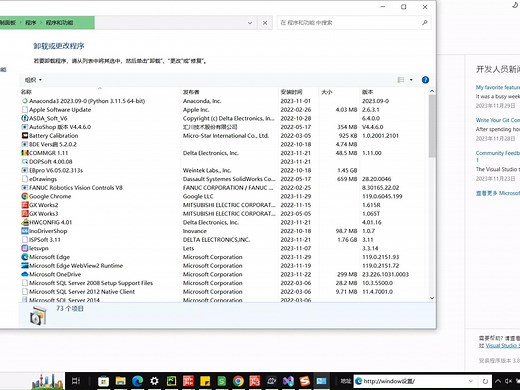
Task: Click Task View button on the taskbar
Action: click(x=76, y=381)
